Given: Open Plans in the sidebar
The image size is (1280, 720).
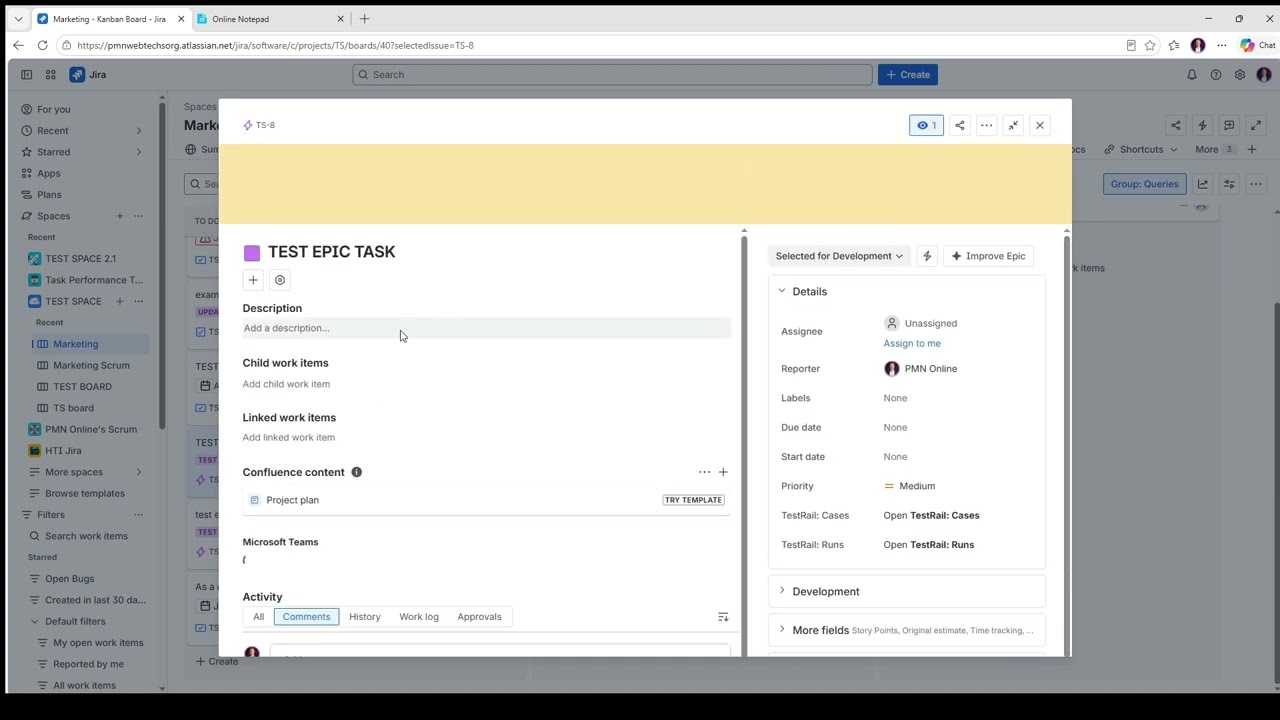Looking at the screenshot, I should [49, 195].
